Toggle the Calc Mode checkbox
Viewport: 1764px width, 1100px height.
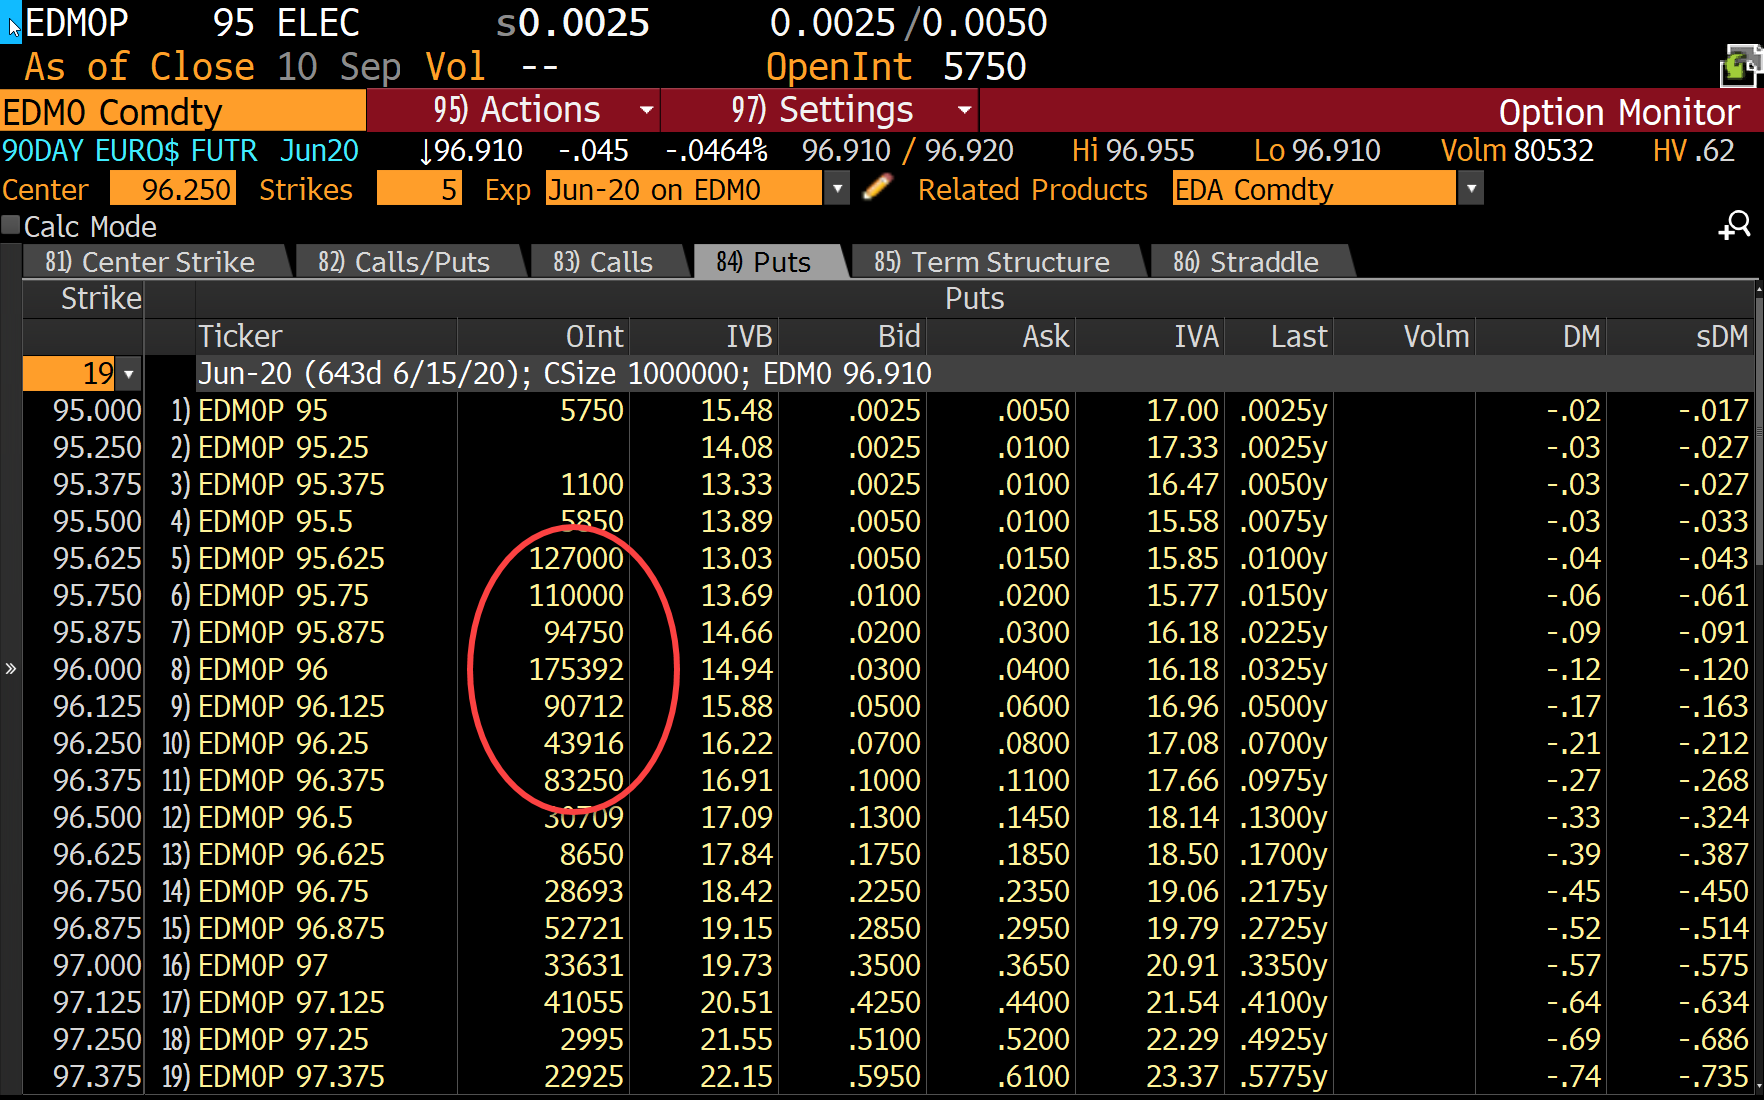[11, 226]
